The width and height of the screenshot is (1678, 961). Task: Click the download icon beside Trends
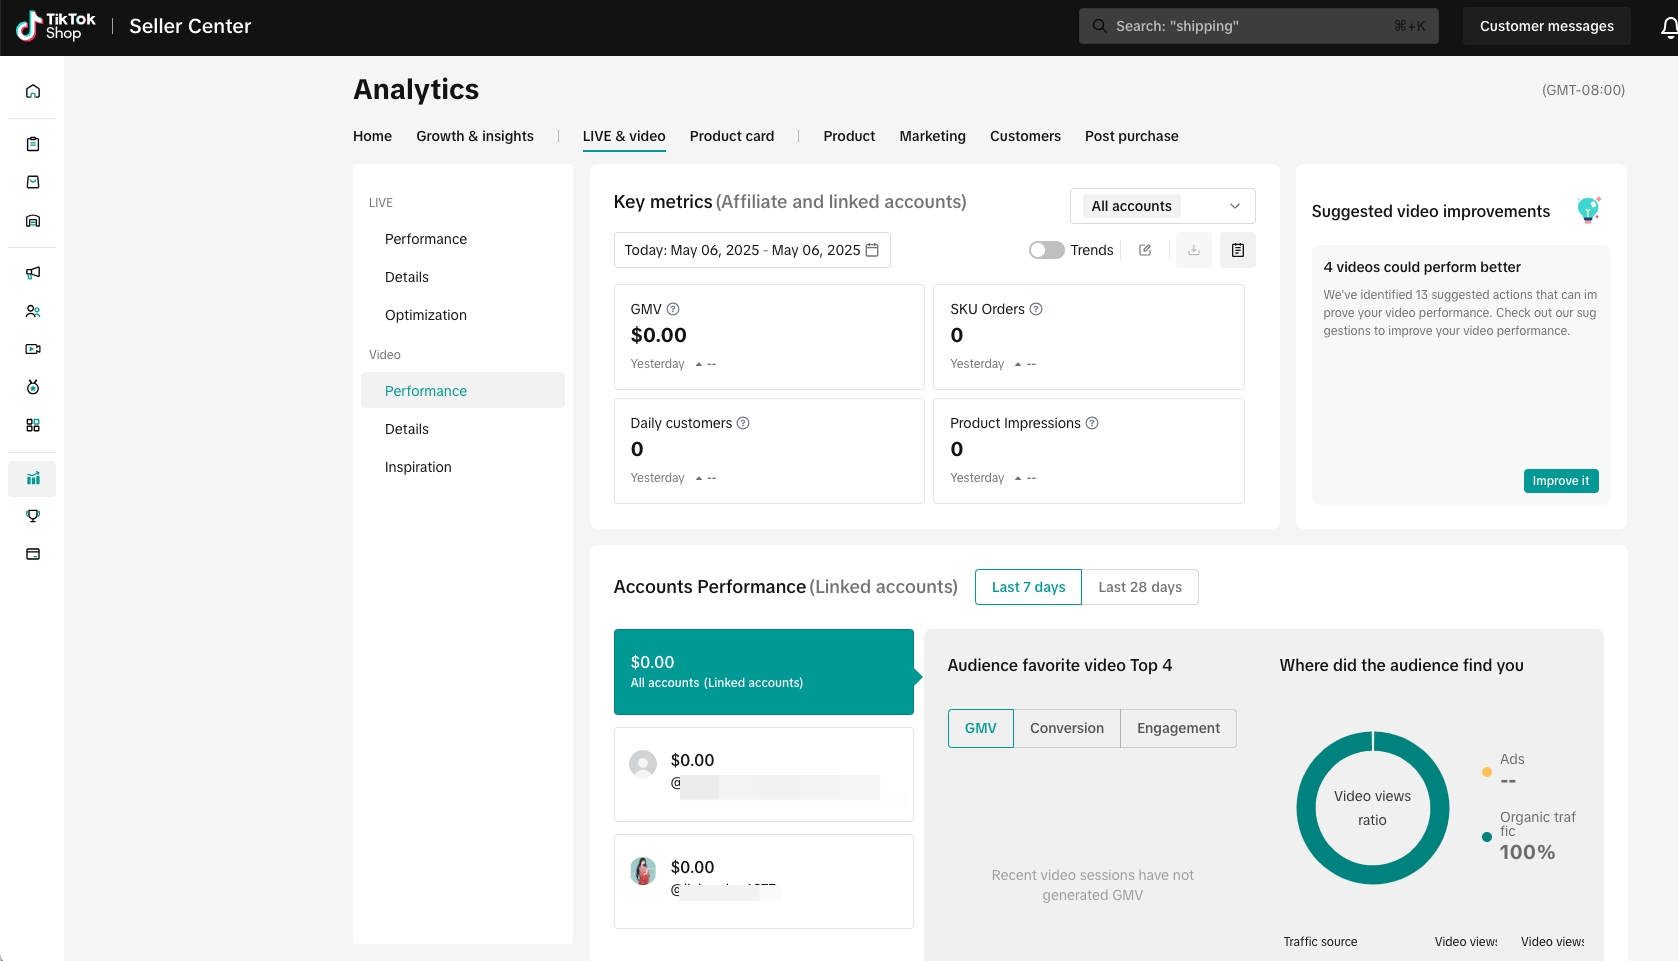(x=1193, y=250)
